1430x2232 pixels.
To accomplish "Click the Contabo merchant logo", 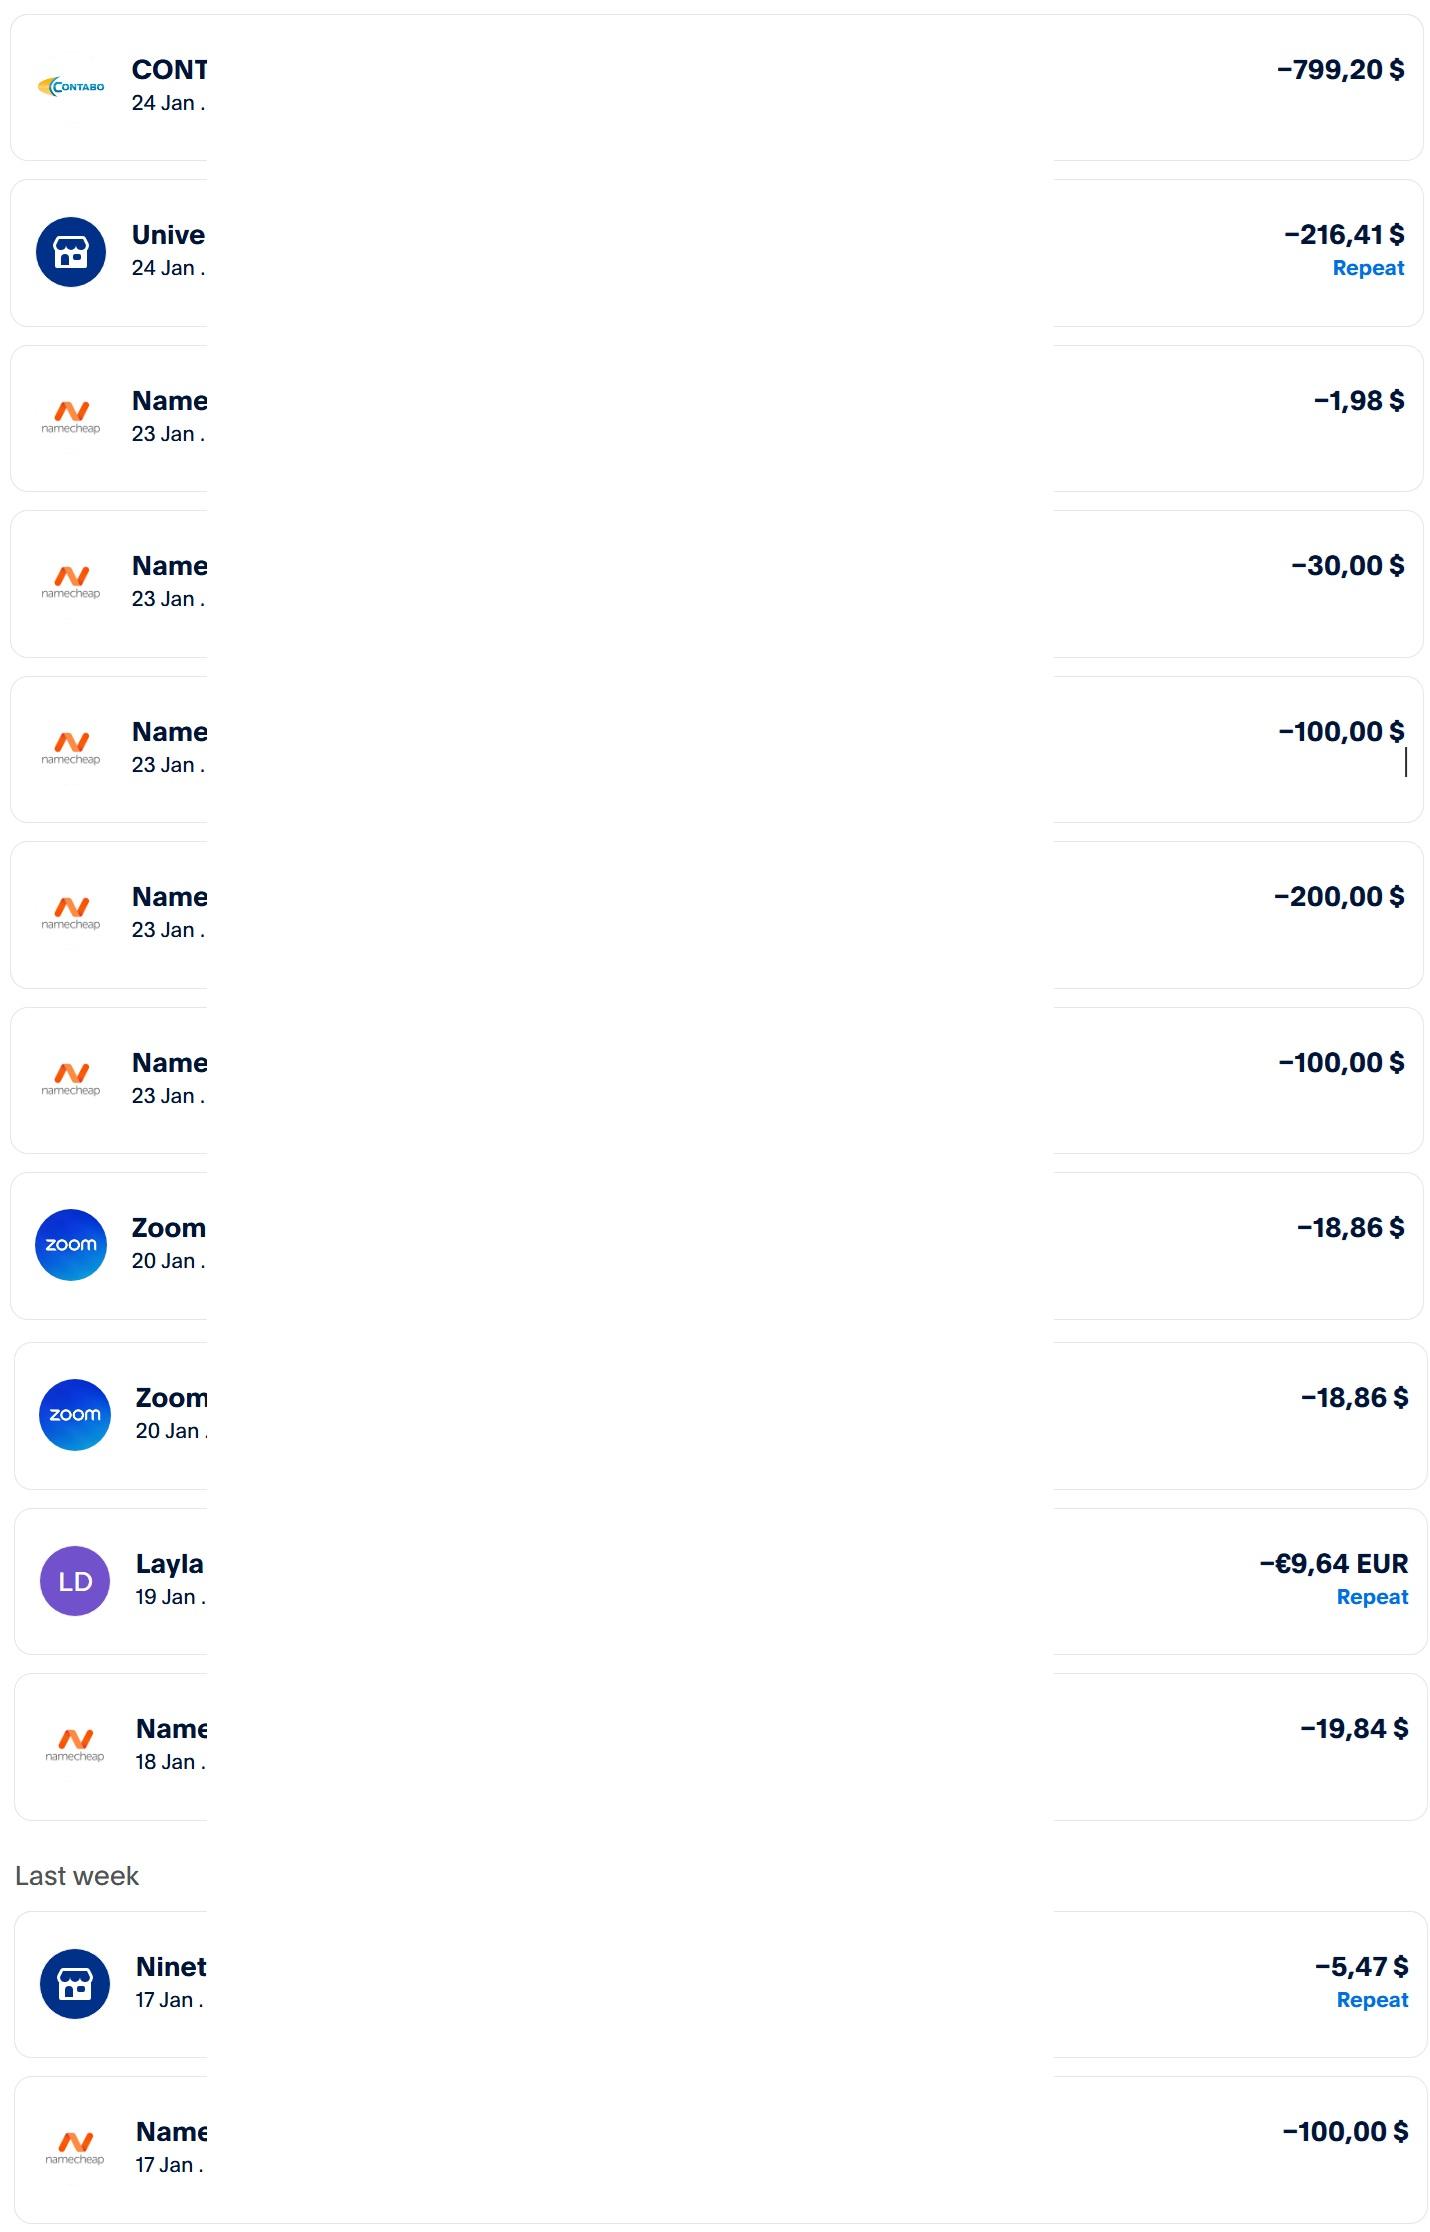I will [x=71, y=87].
